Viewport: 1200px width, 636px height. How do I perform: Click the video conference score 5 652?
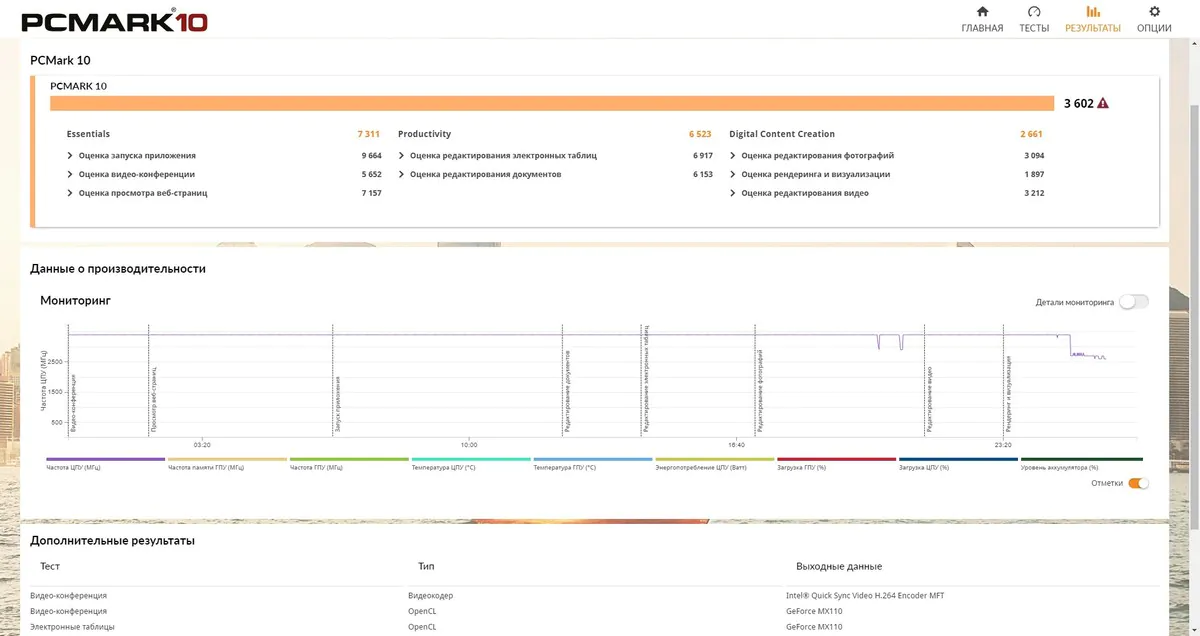click(371, 174)
